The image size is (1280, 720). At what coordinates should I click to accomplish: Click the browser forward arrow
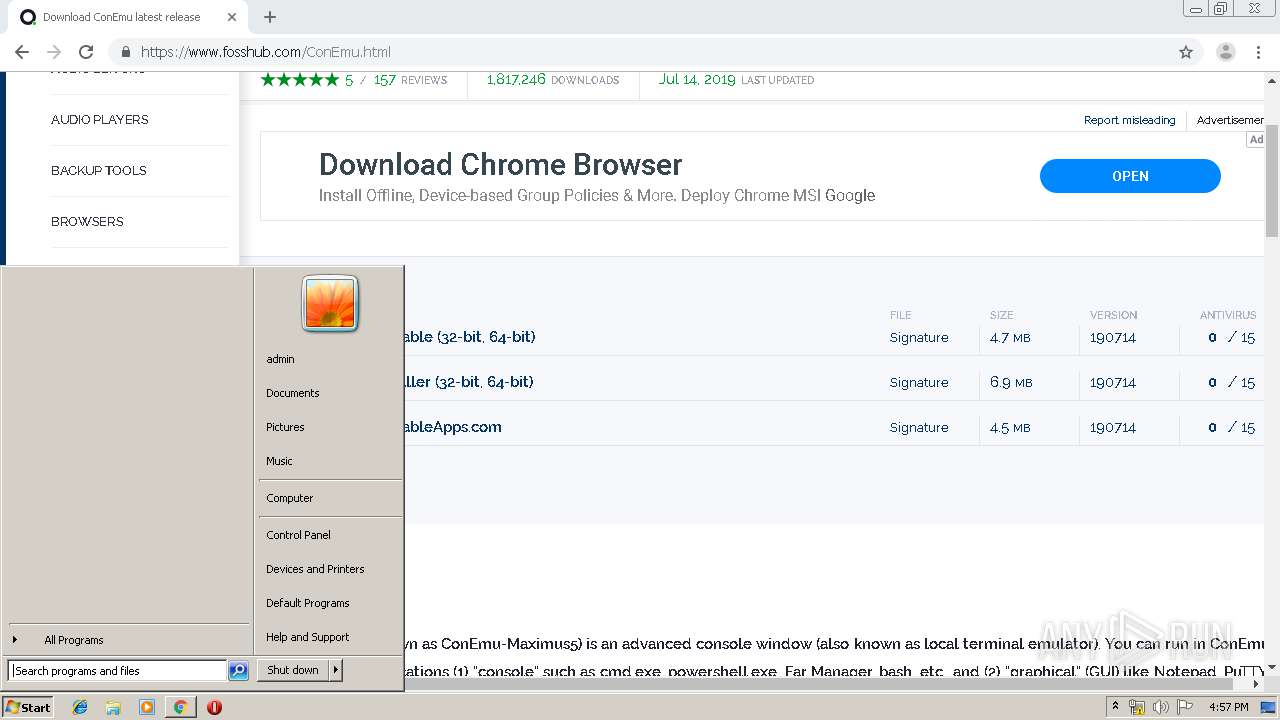[x=54, y=52]
